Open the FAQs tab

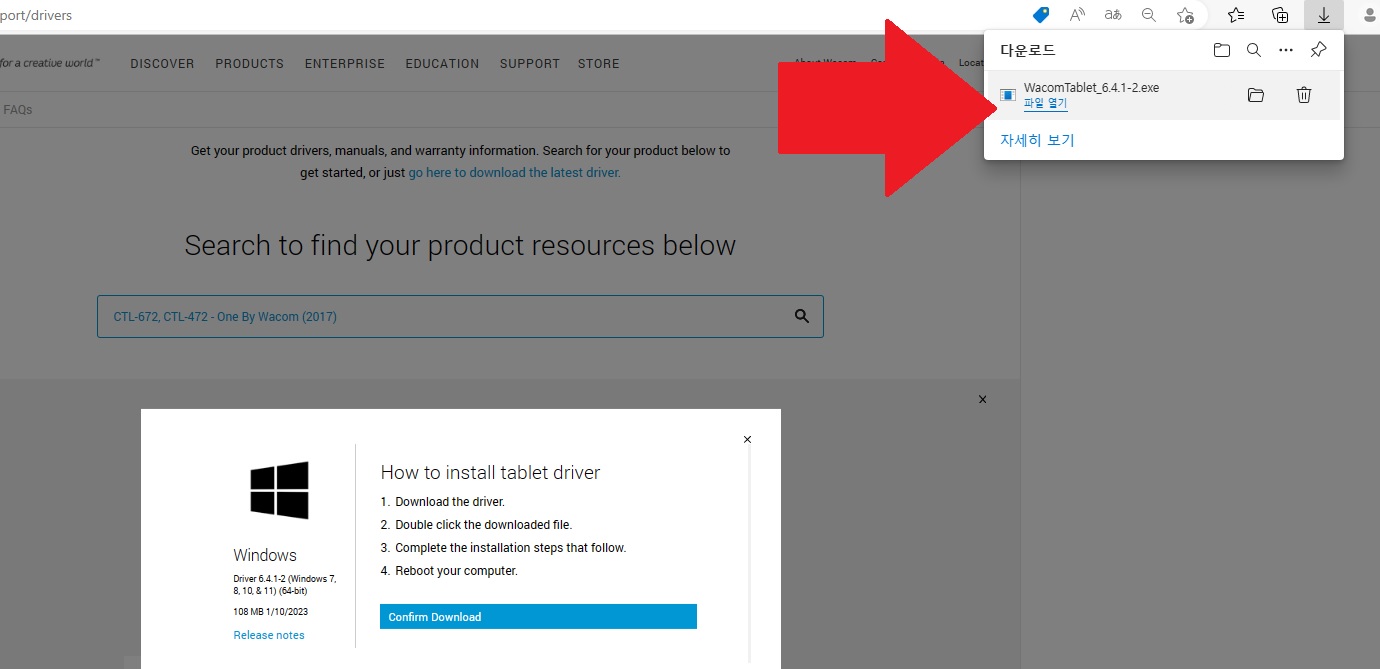(18, 110)
